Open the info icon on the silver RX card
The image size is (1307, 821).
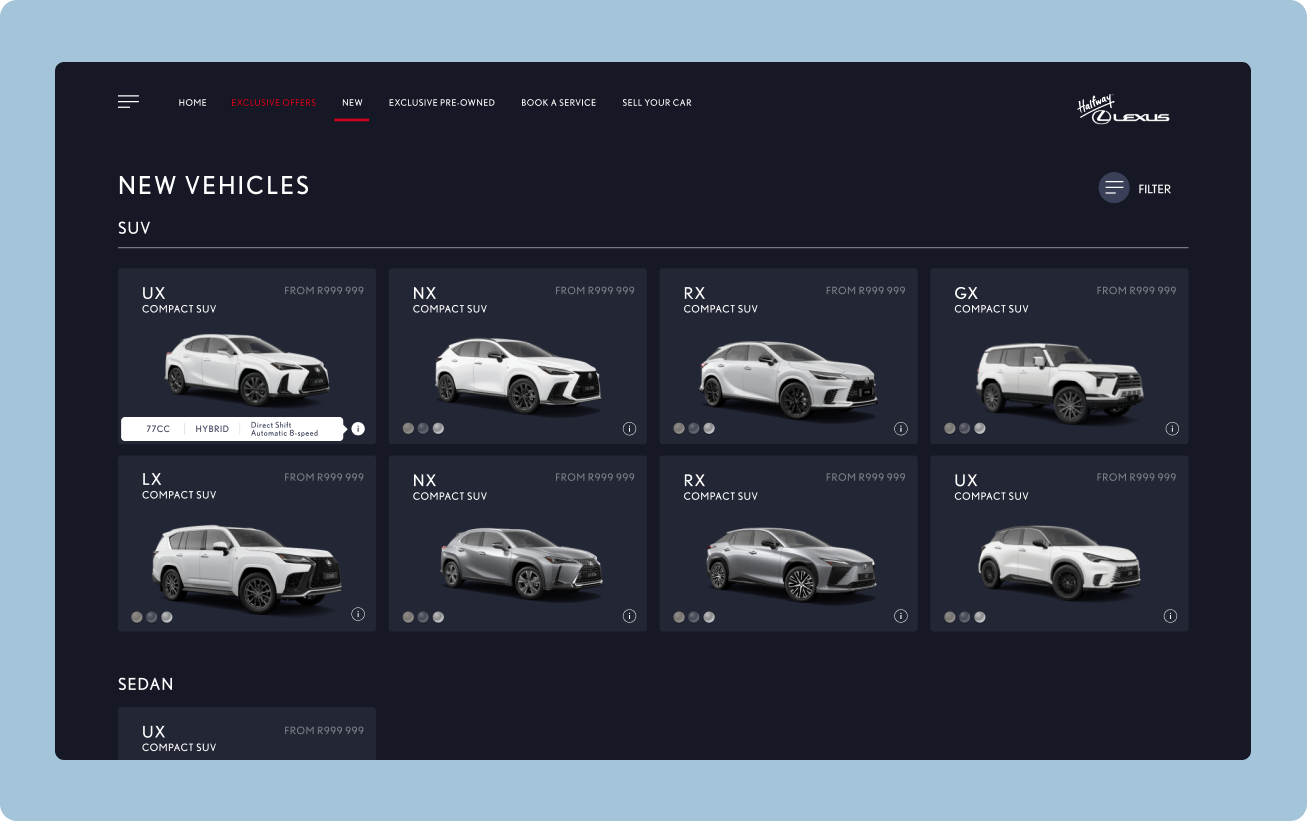[900, 616]
